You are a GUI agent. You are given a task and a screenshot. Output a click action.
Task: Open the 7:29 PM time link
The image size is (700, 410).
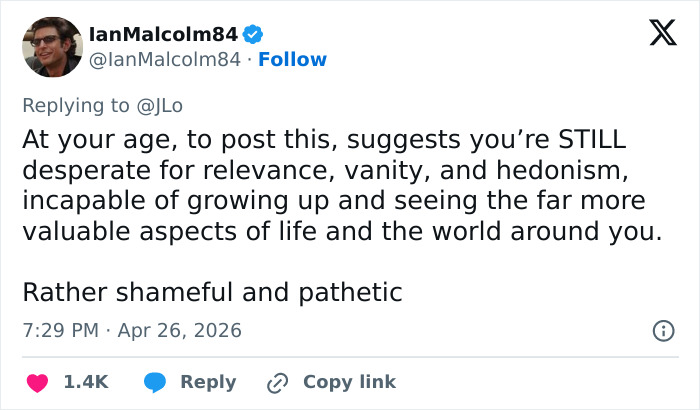click(x=59, y=330)
